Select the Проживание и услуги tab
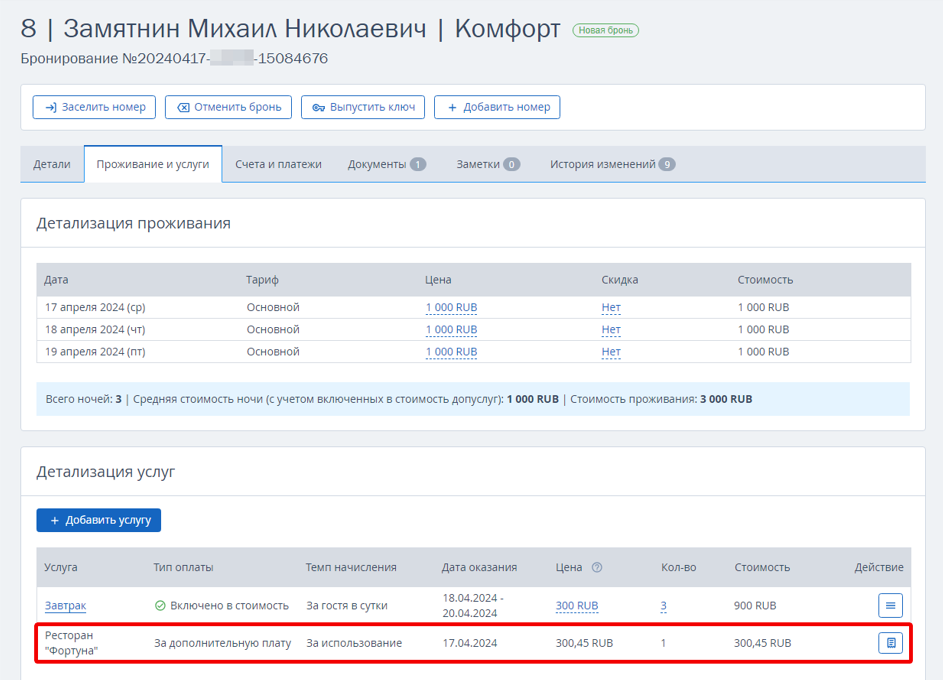 click(153, 164)
